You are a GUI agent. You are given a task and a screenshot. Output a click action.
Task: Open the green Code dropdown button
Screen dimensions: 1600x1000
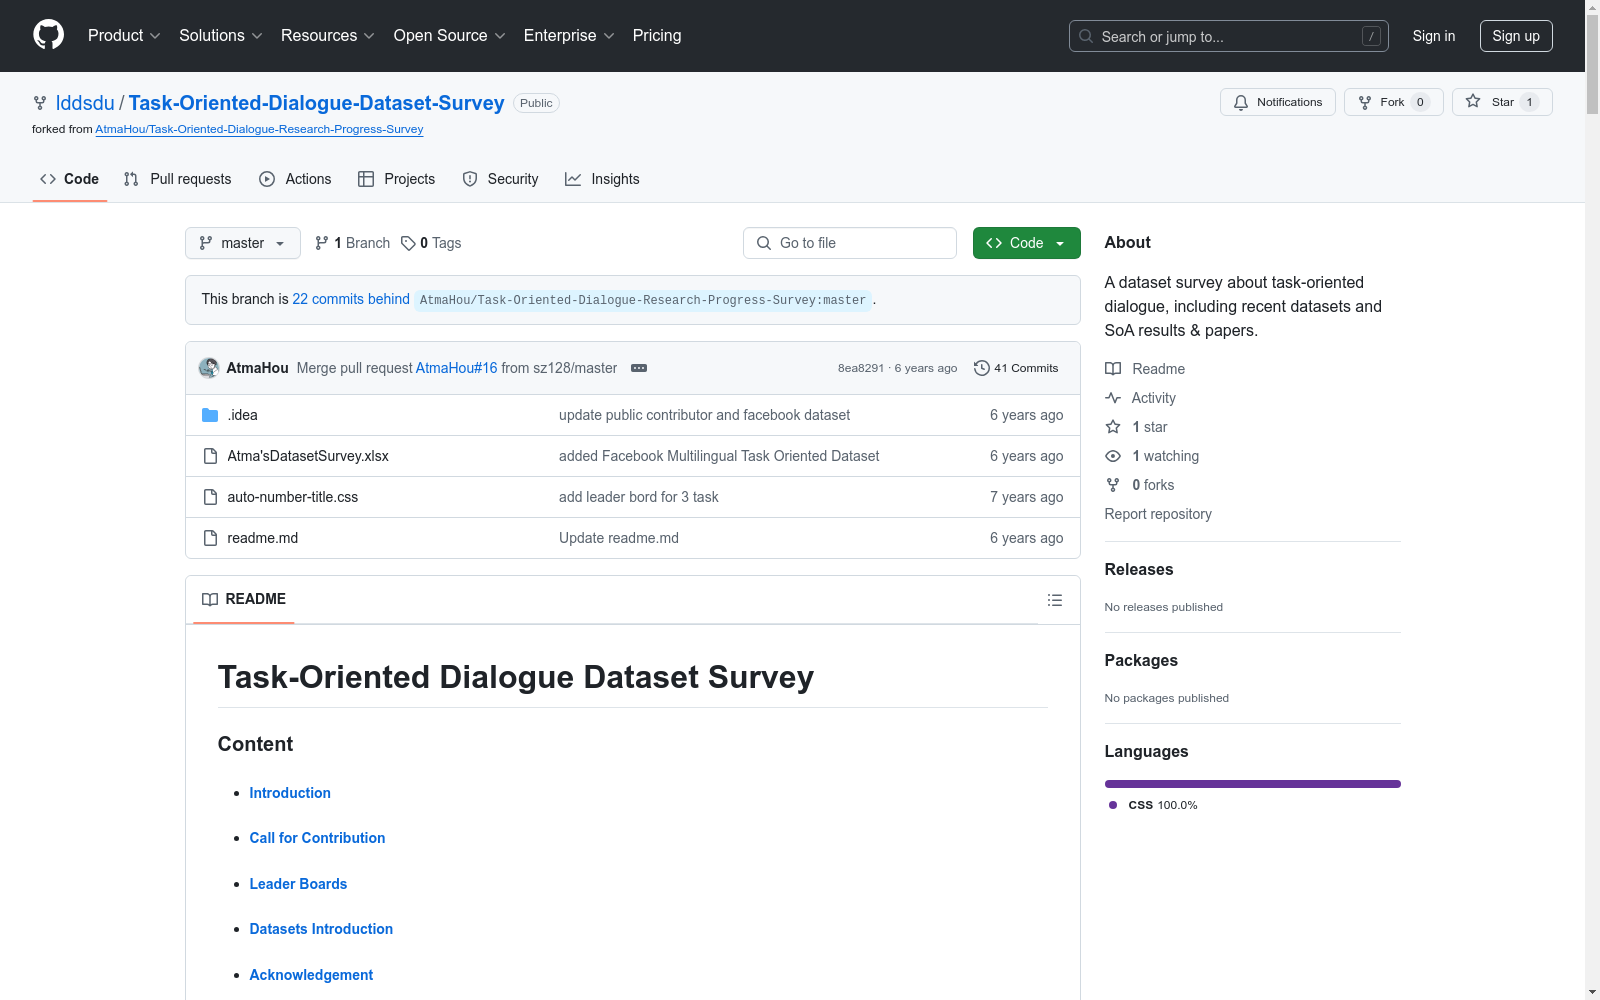click(1027, 243)
